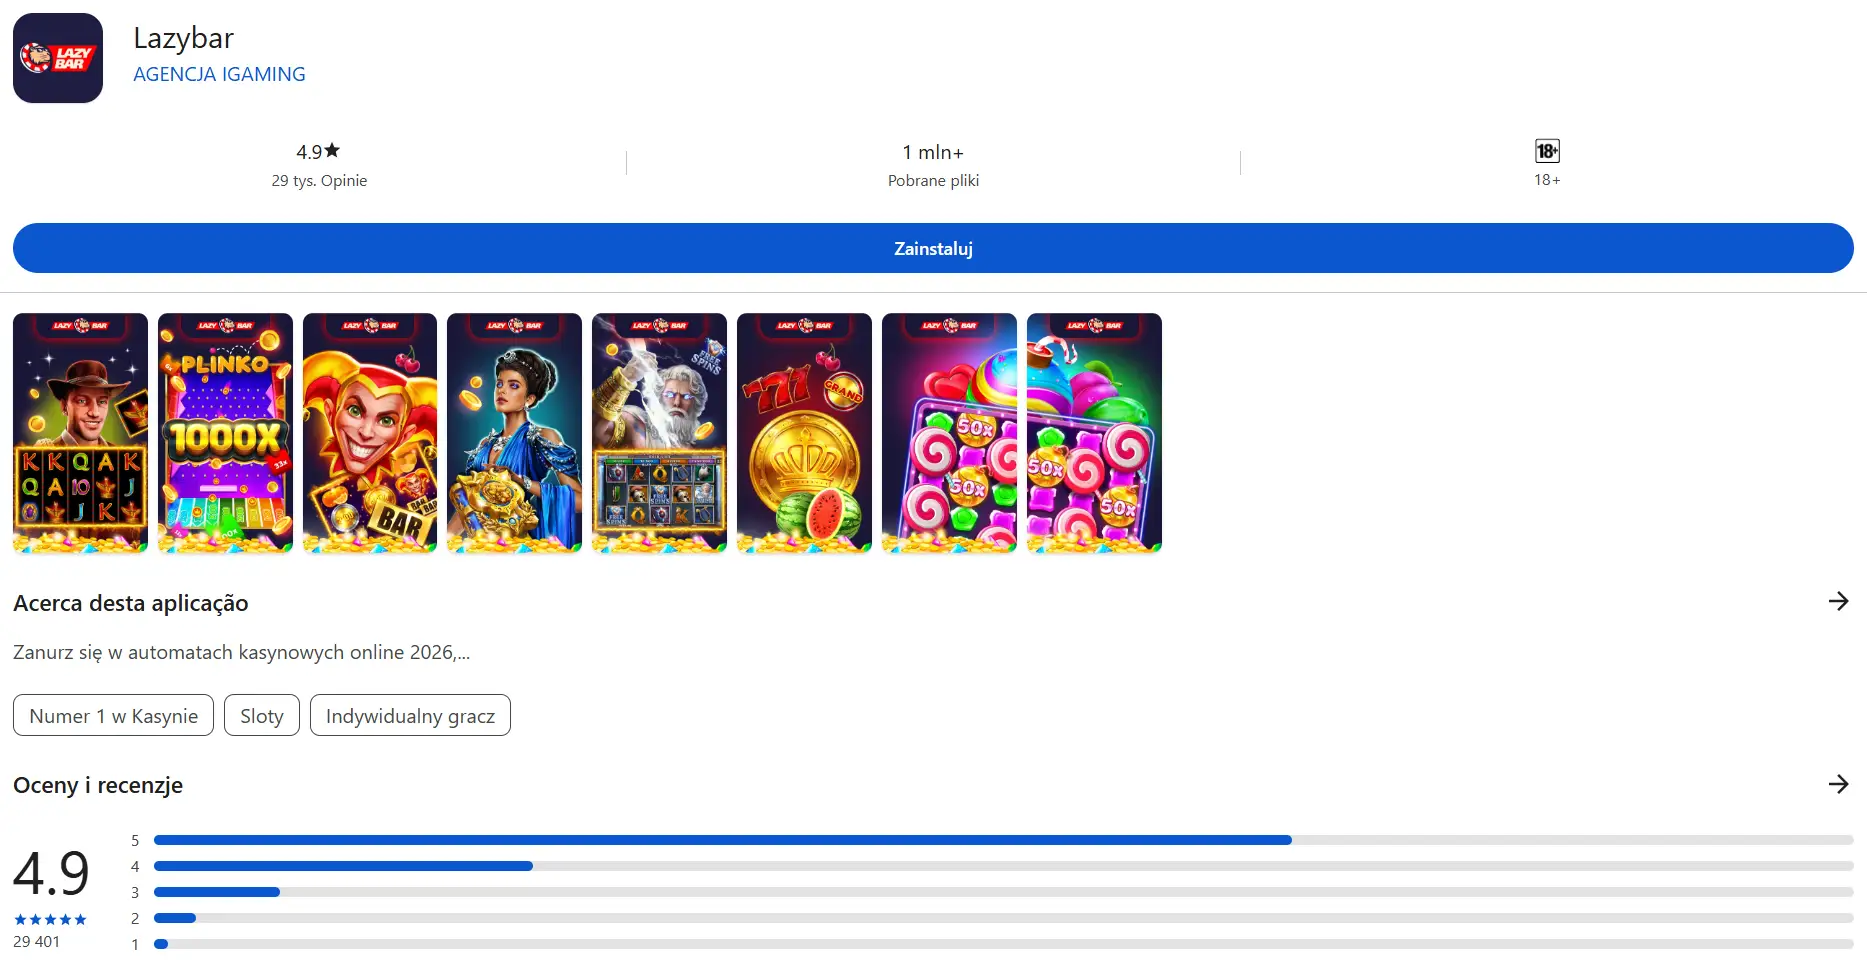This screenshot has width=1867, height=960.
Task: Click the 2-star rating bar
Action: [x=1004, y=918]
